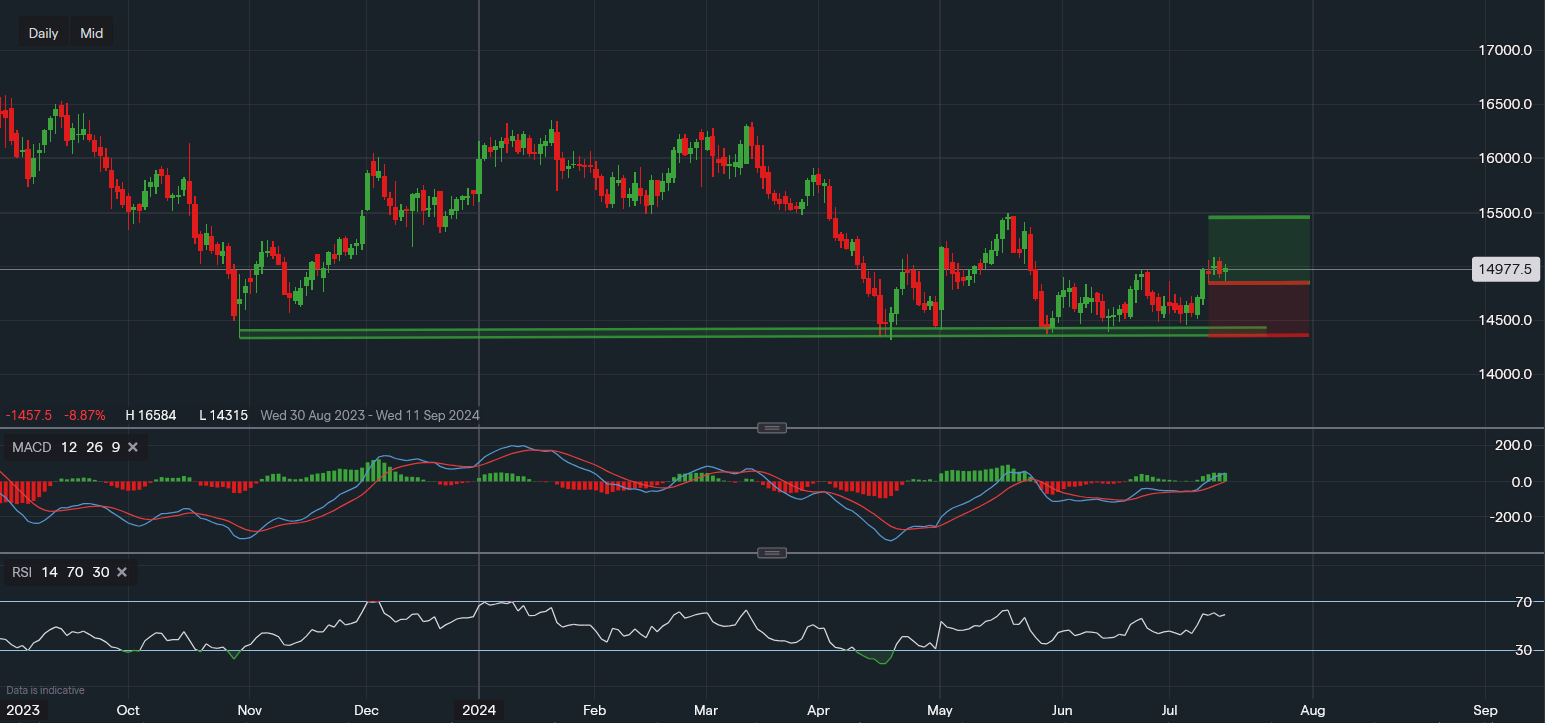The width and height of the screenshot is (1545, 723).
Task: Click the MACD 12 26 9 parameter values
Action: coord(93,447)
